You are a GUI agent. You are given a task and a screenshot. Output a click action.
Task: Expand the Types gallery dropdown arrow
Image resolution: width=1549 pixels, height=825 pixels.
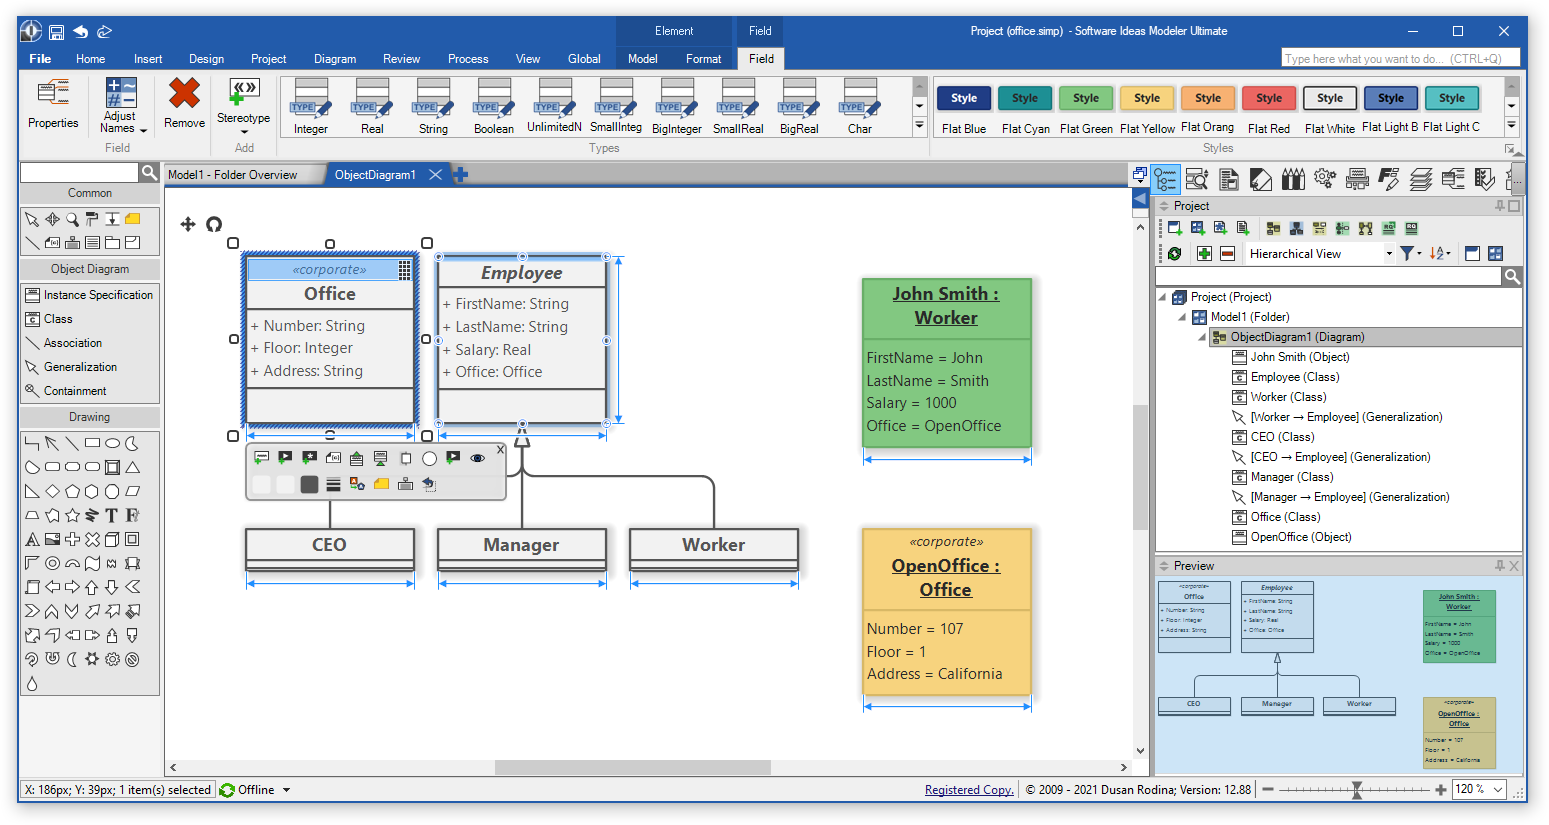919,125
